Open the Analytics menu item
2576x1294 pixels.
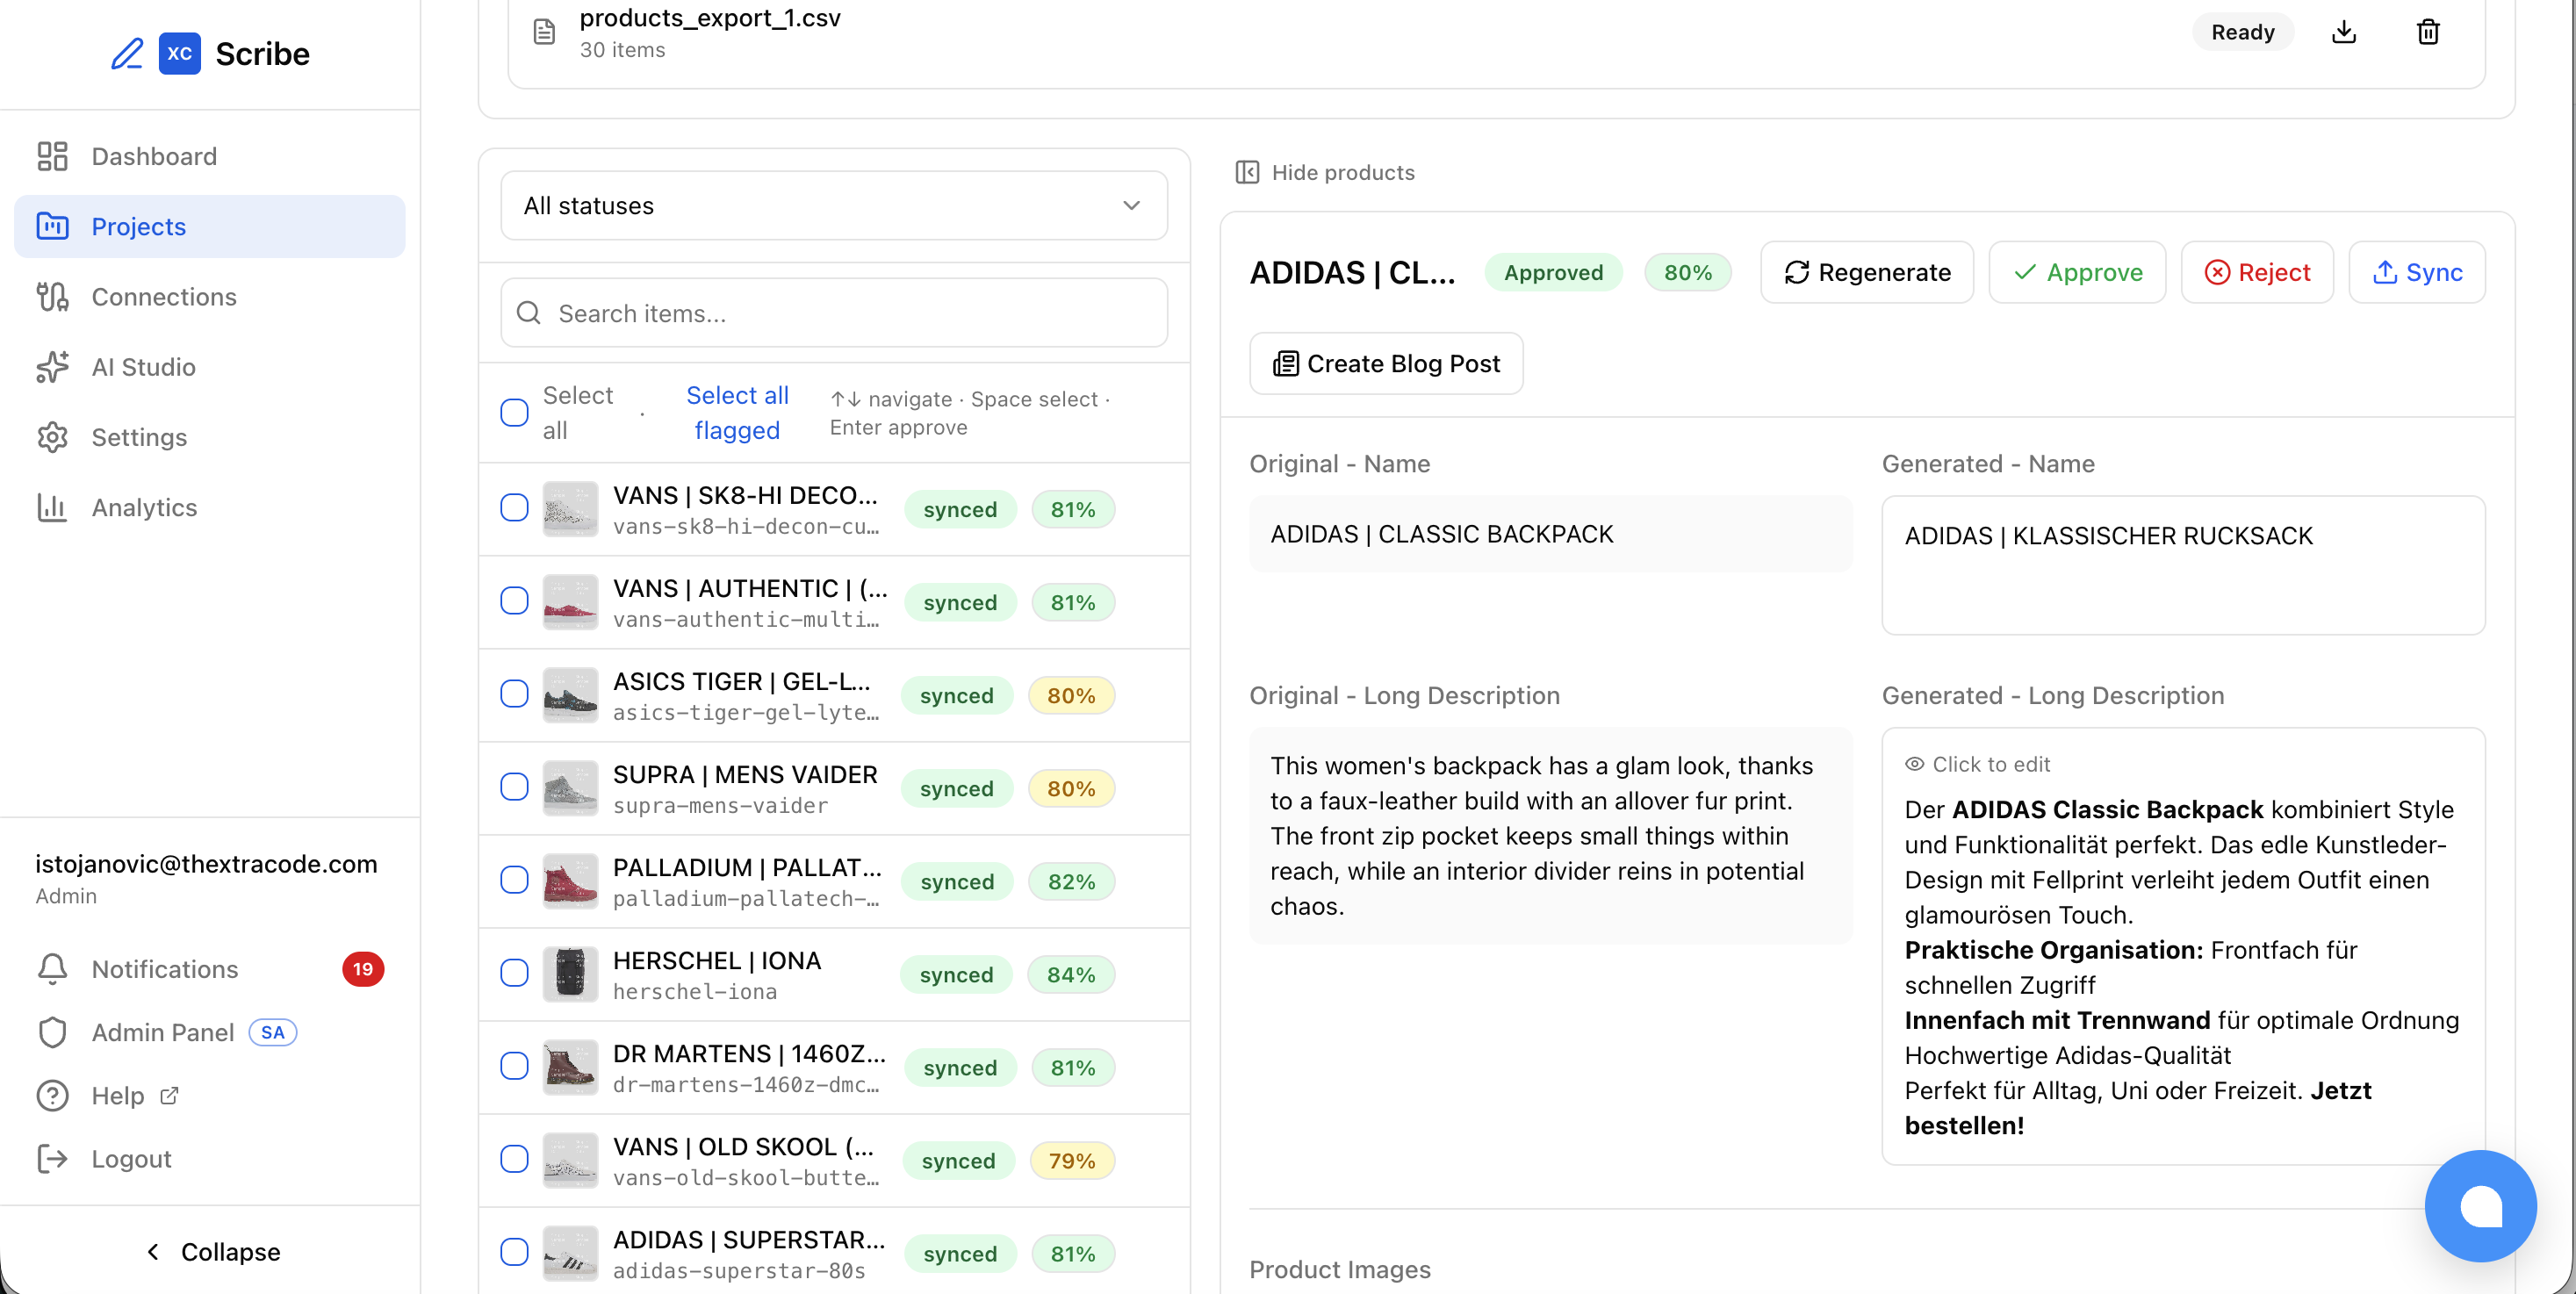coord(144,507)
